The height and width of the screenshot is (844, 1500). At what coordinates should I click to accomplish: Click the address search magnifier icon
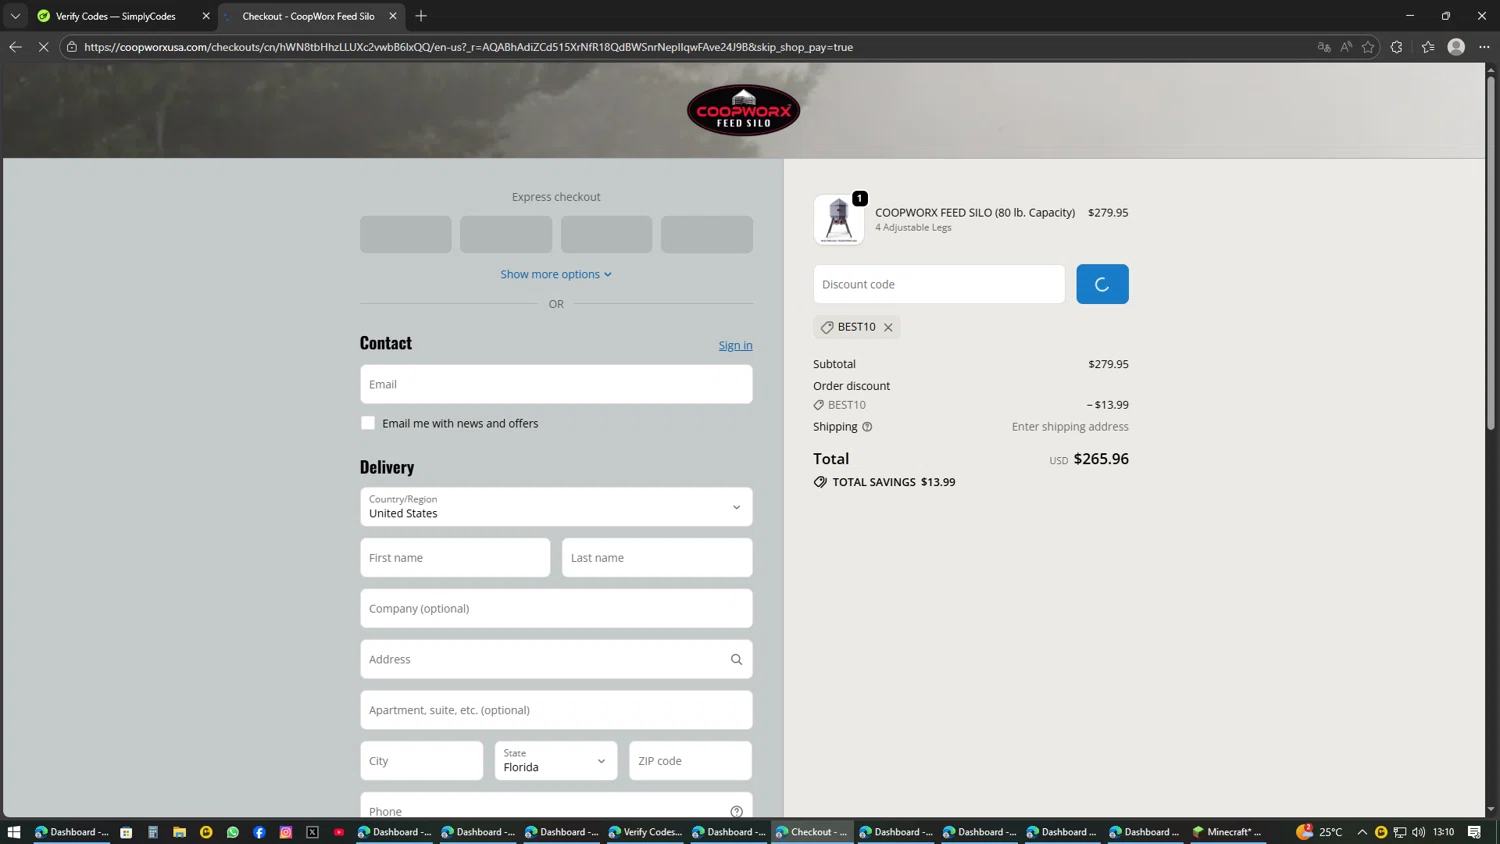pos(736,659)
